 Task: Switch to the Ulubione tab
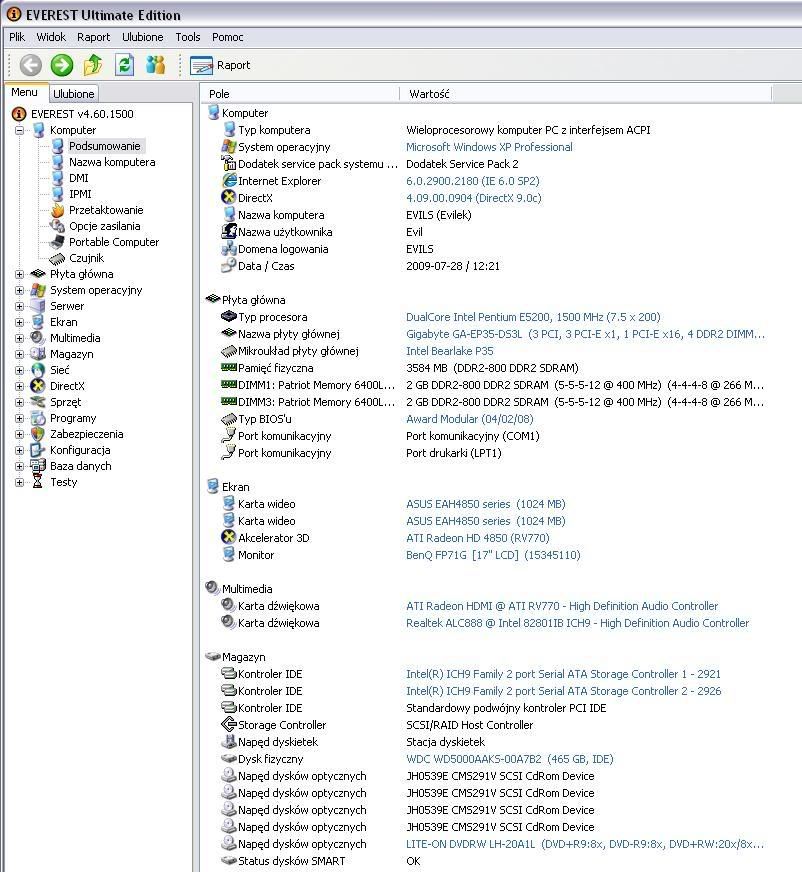point(74,94)
